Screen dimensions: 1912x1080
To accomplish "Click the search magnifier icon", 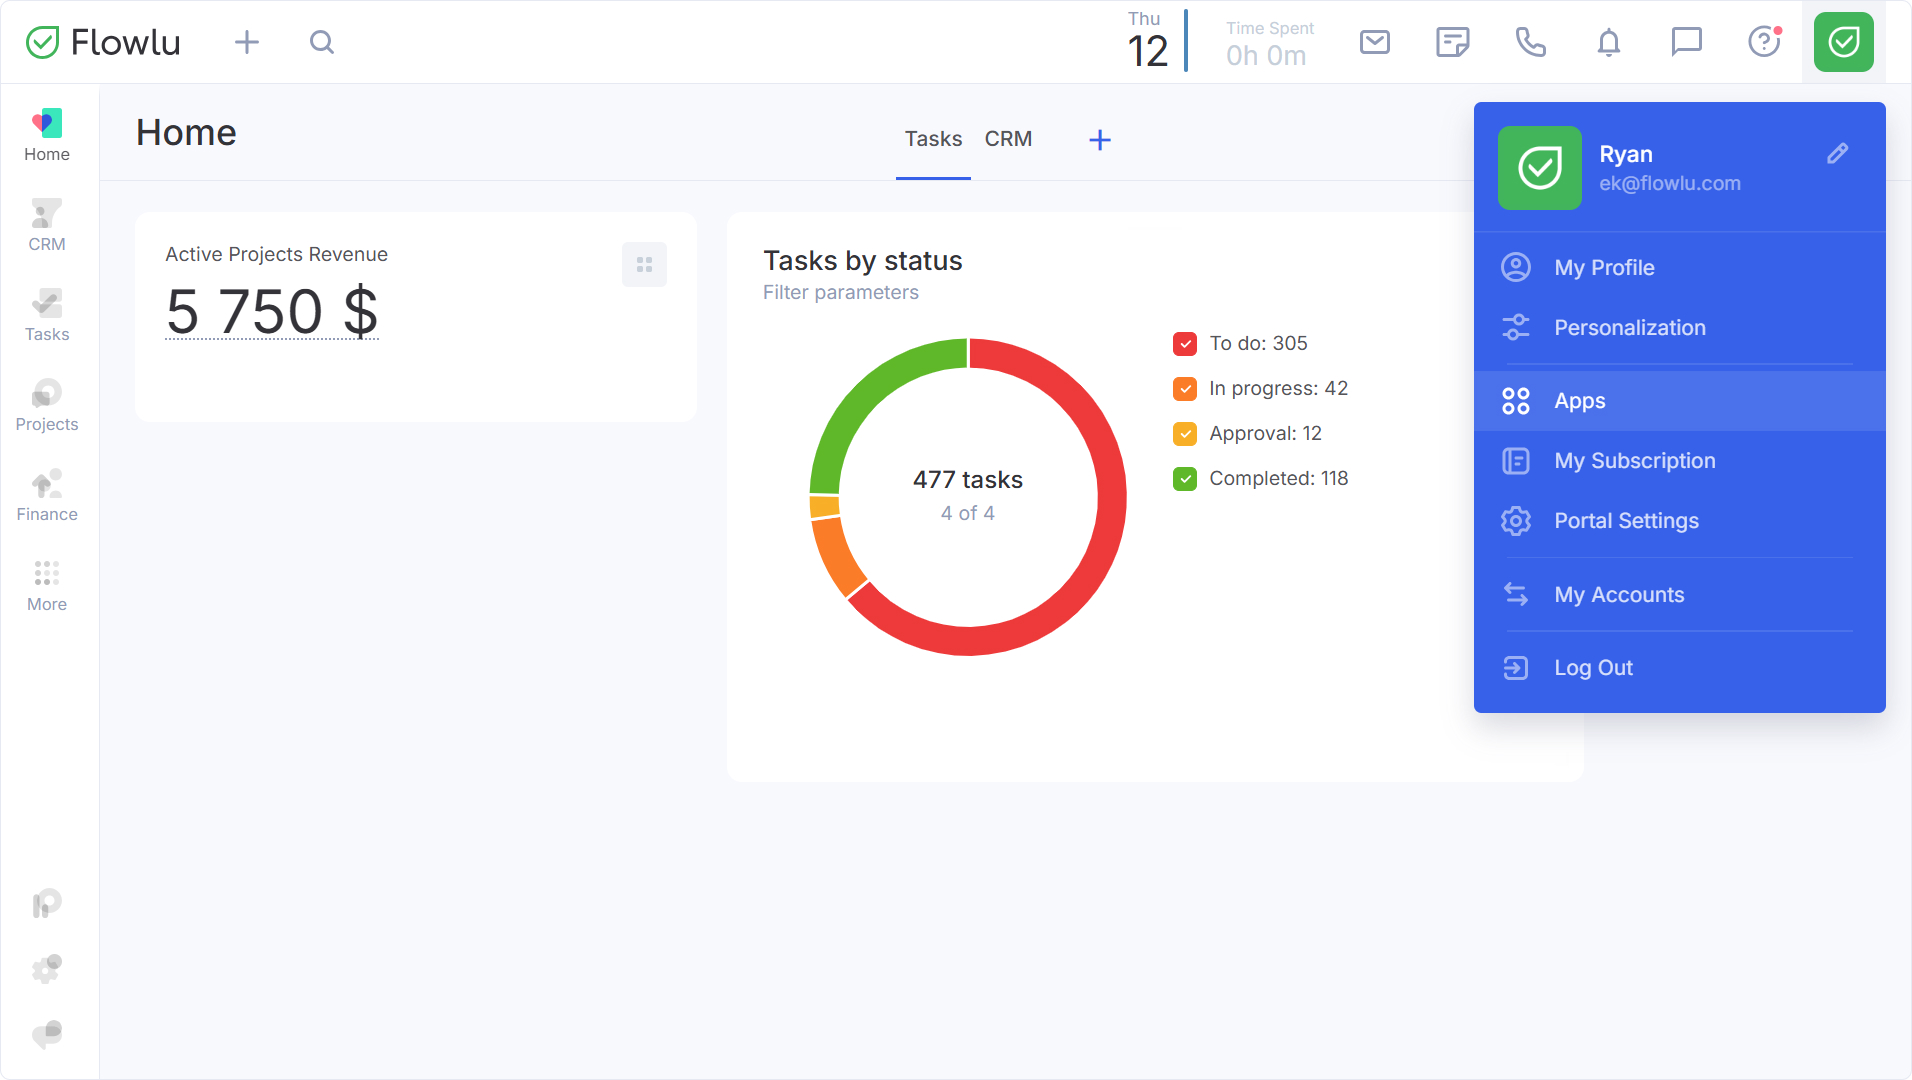I will tap(321, 42).
